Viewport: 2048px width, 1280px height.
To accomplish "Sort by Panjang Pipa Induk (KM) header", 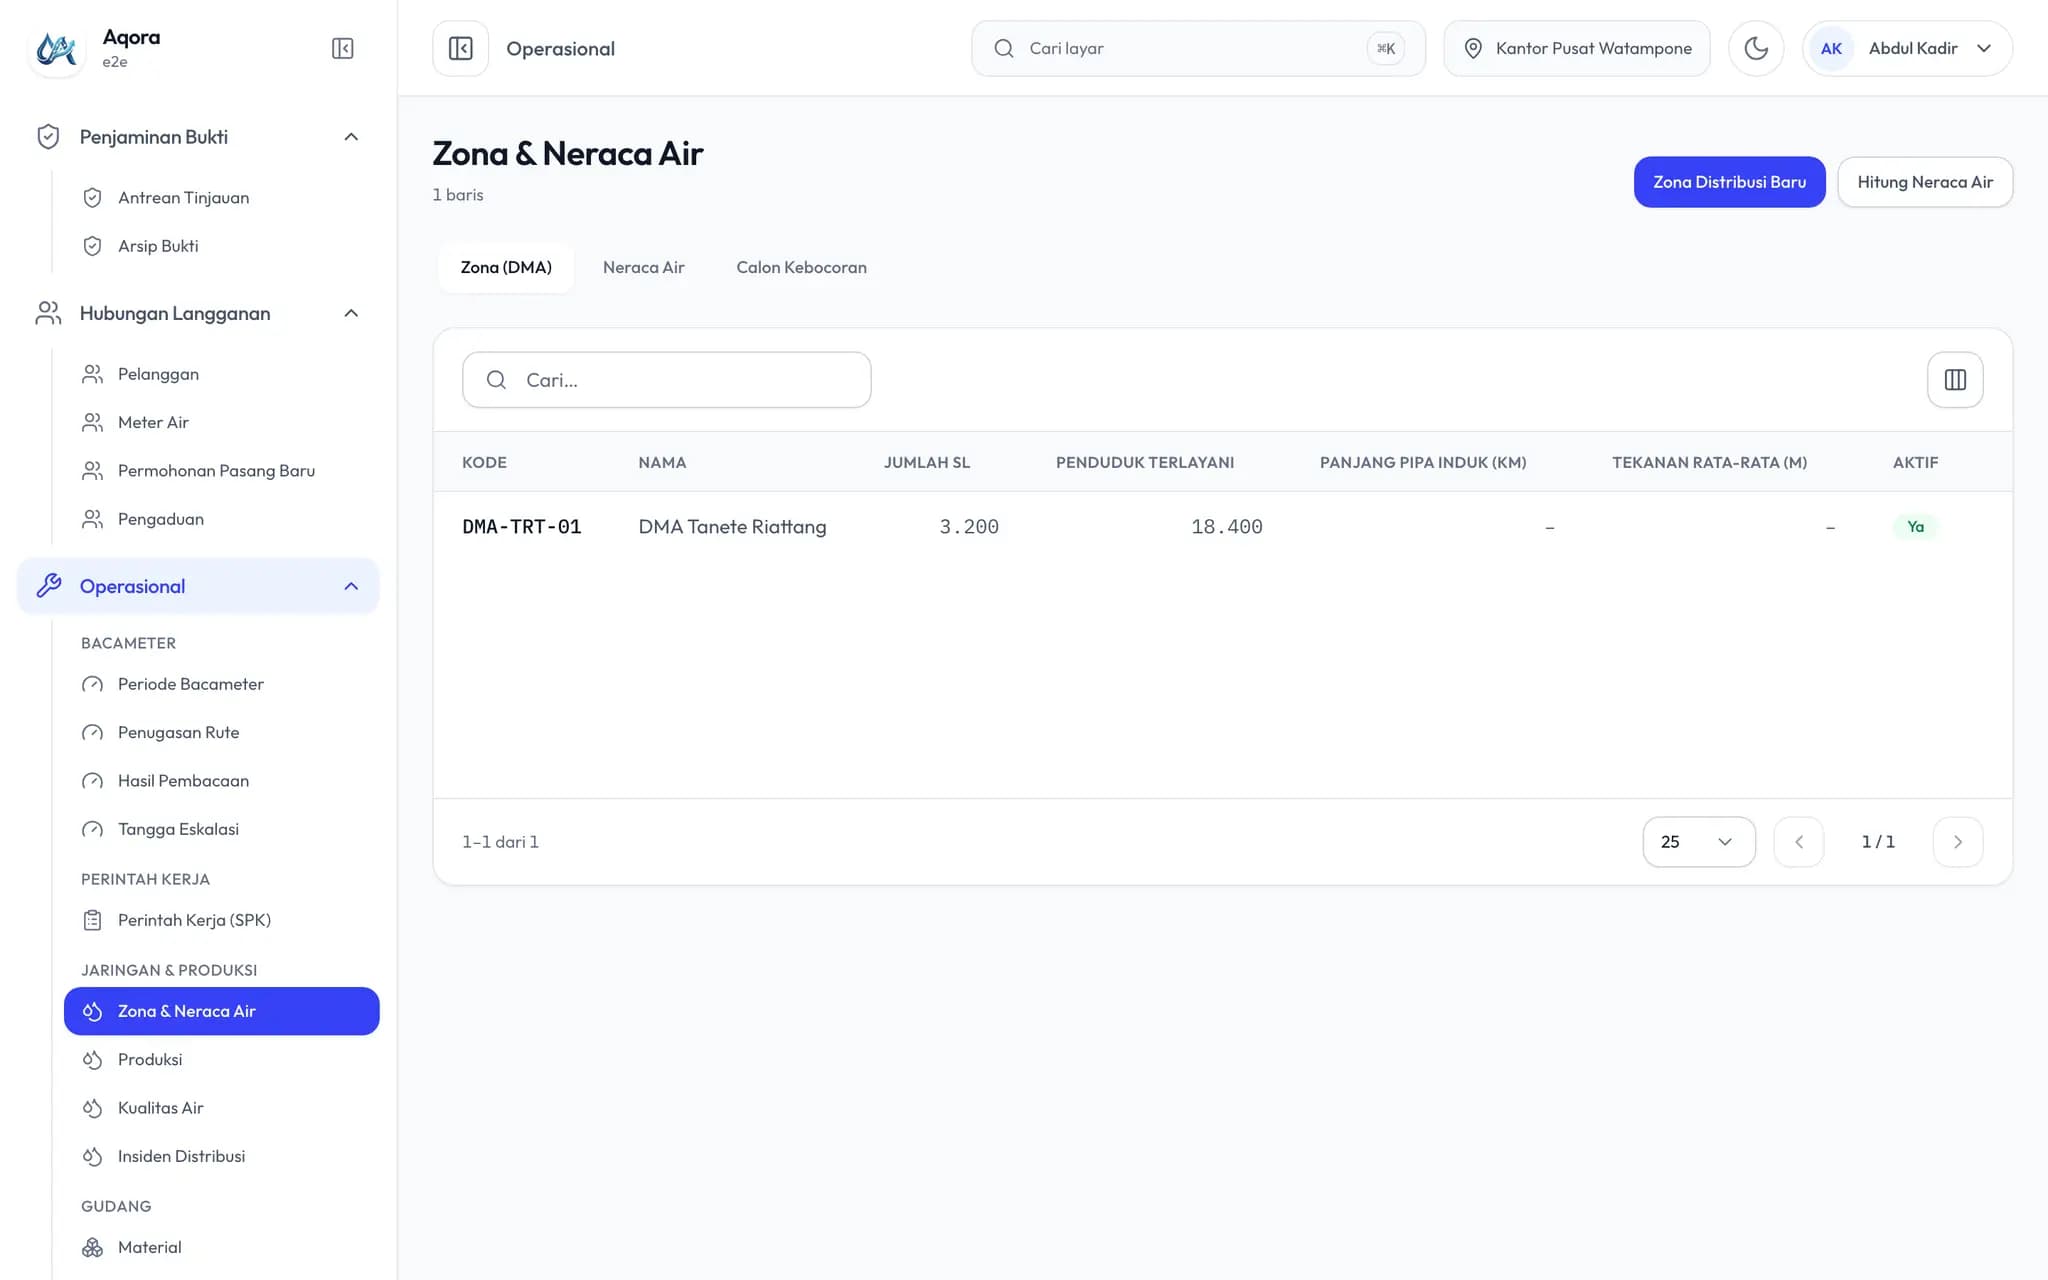I will [x=1423, y=462].
